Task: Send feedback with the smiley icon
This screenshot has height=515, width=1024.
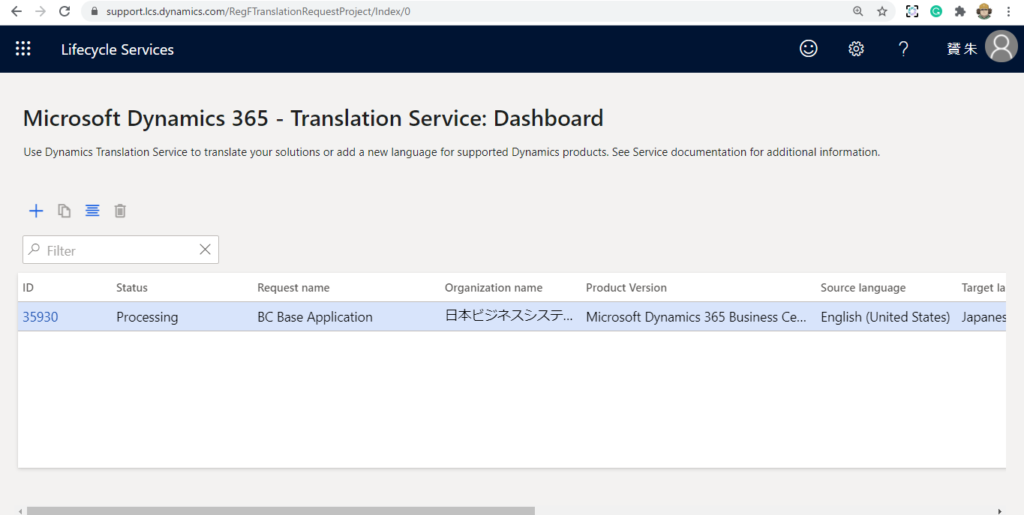Action: point(808,49)
